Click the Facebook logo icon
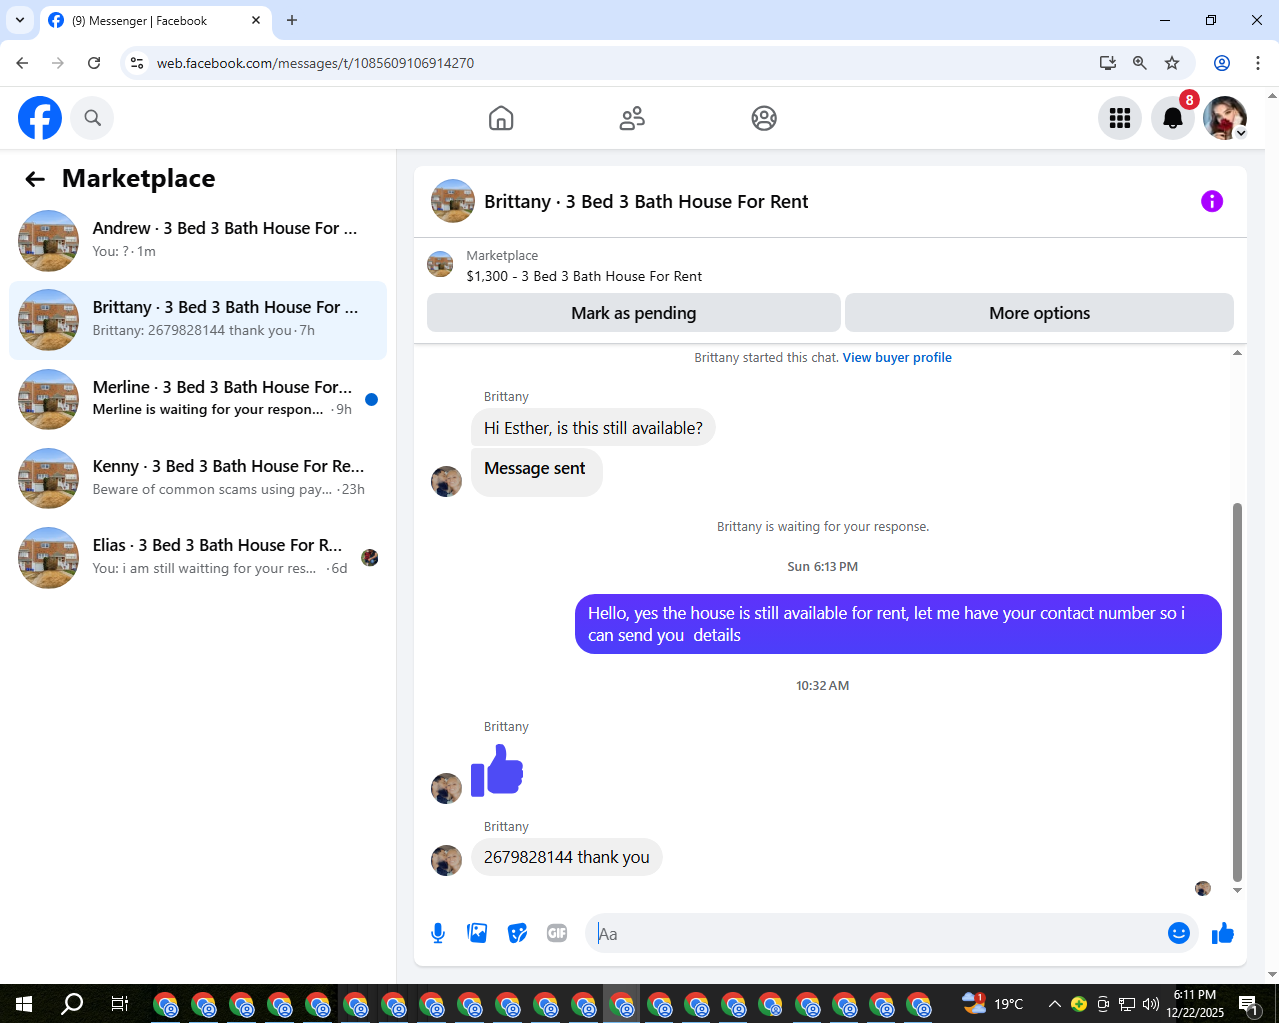This screenshot has width=1279, height=1023. click(40, 118)
